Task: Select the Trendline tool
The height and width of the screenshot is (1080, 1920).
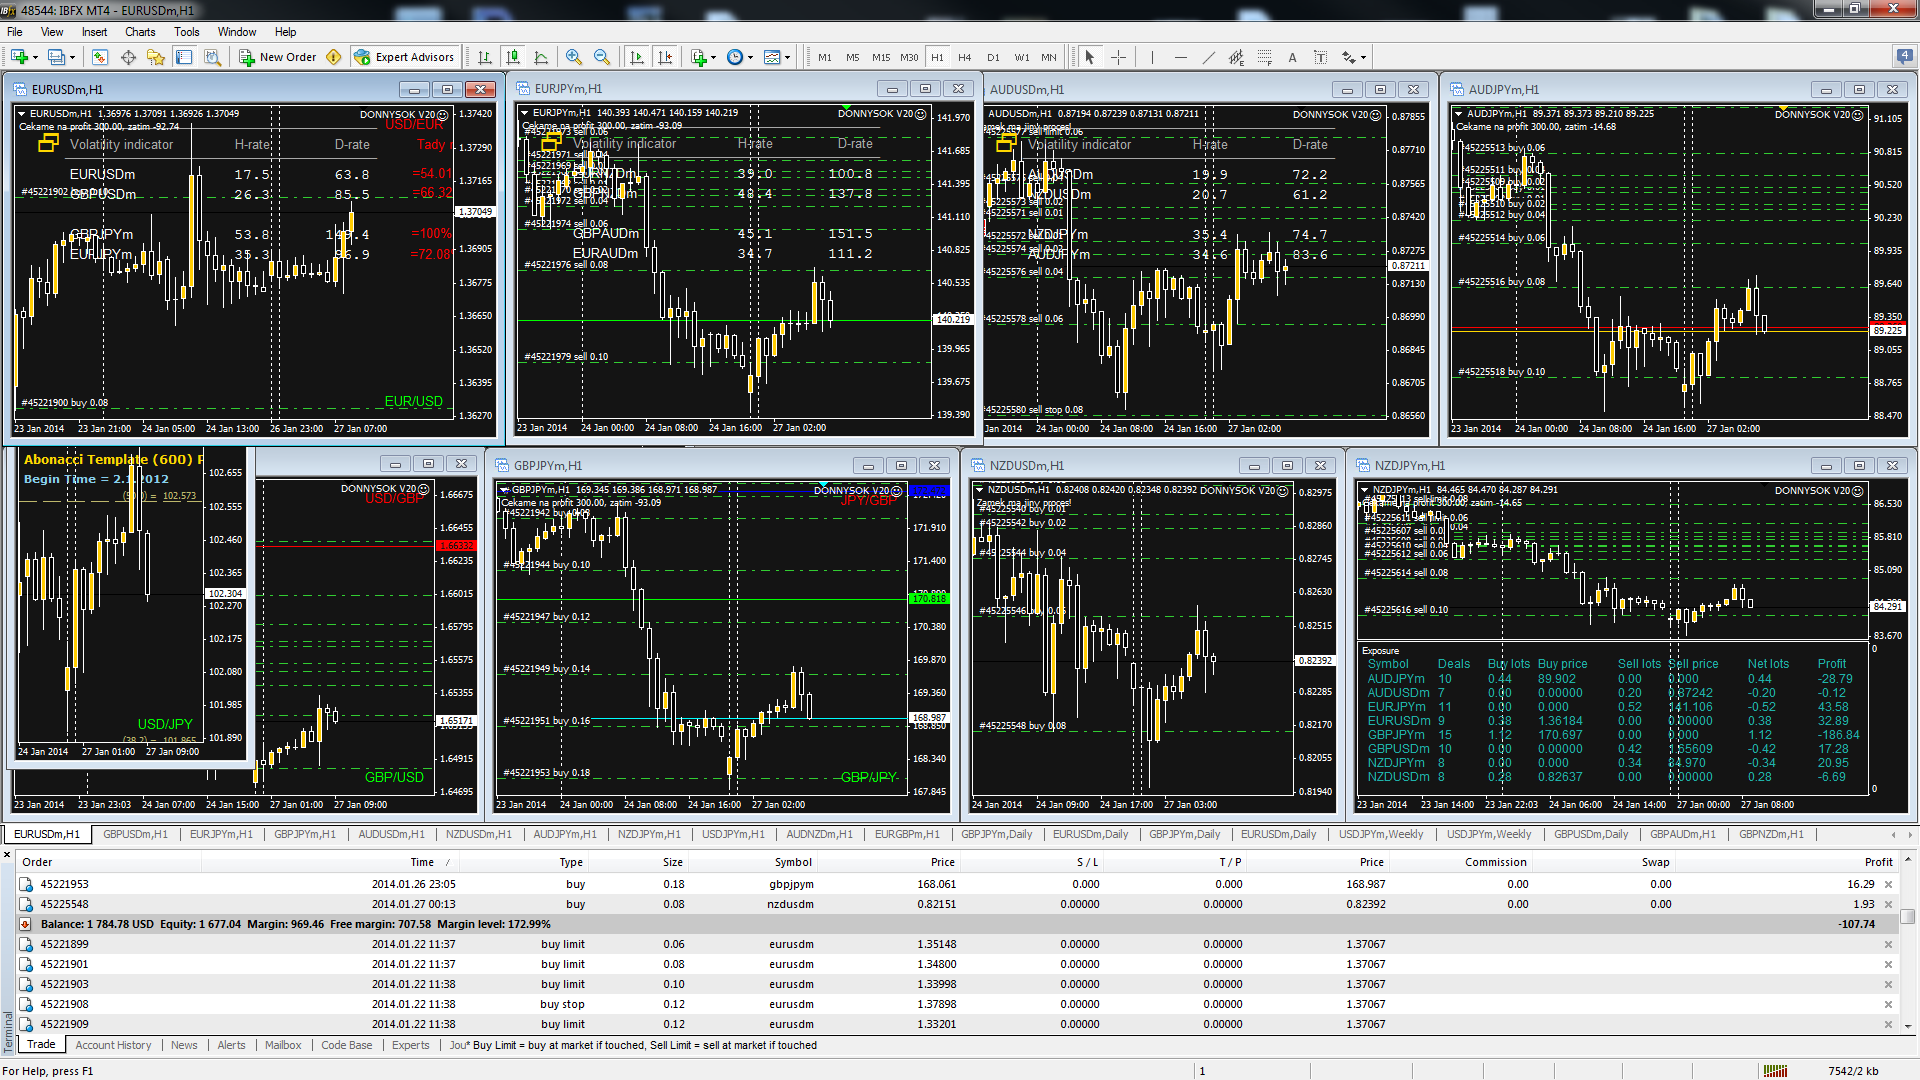Action: [x=1208, y=57]
